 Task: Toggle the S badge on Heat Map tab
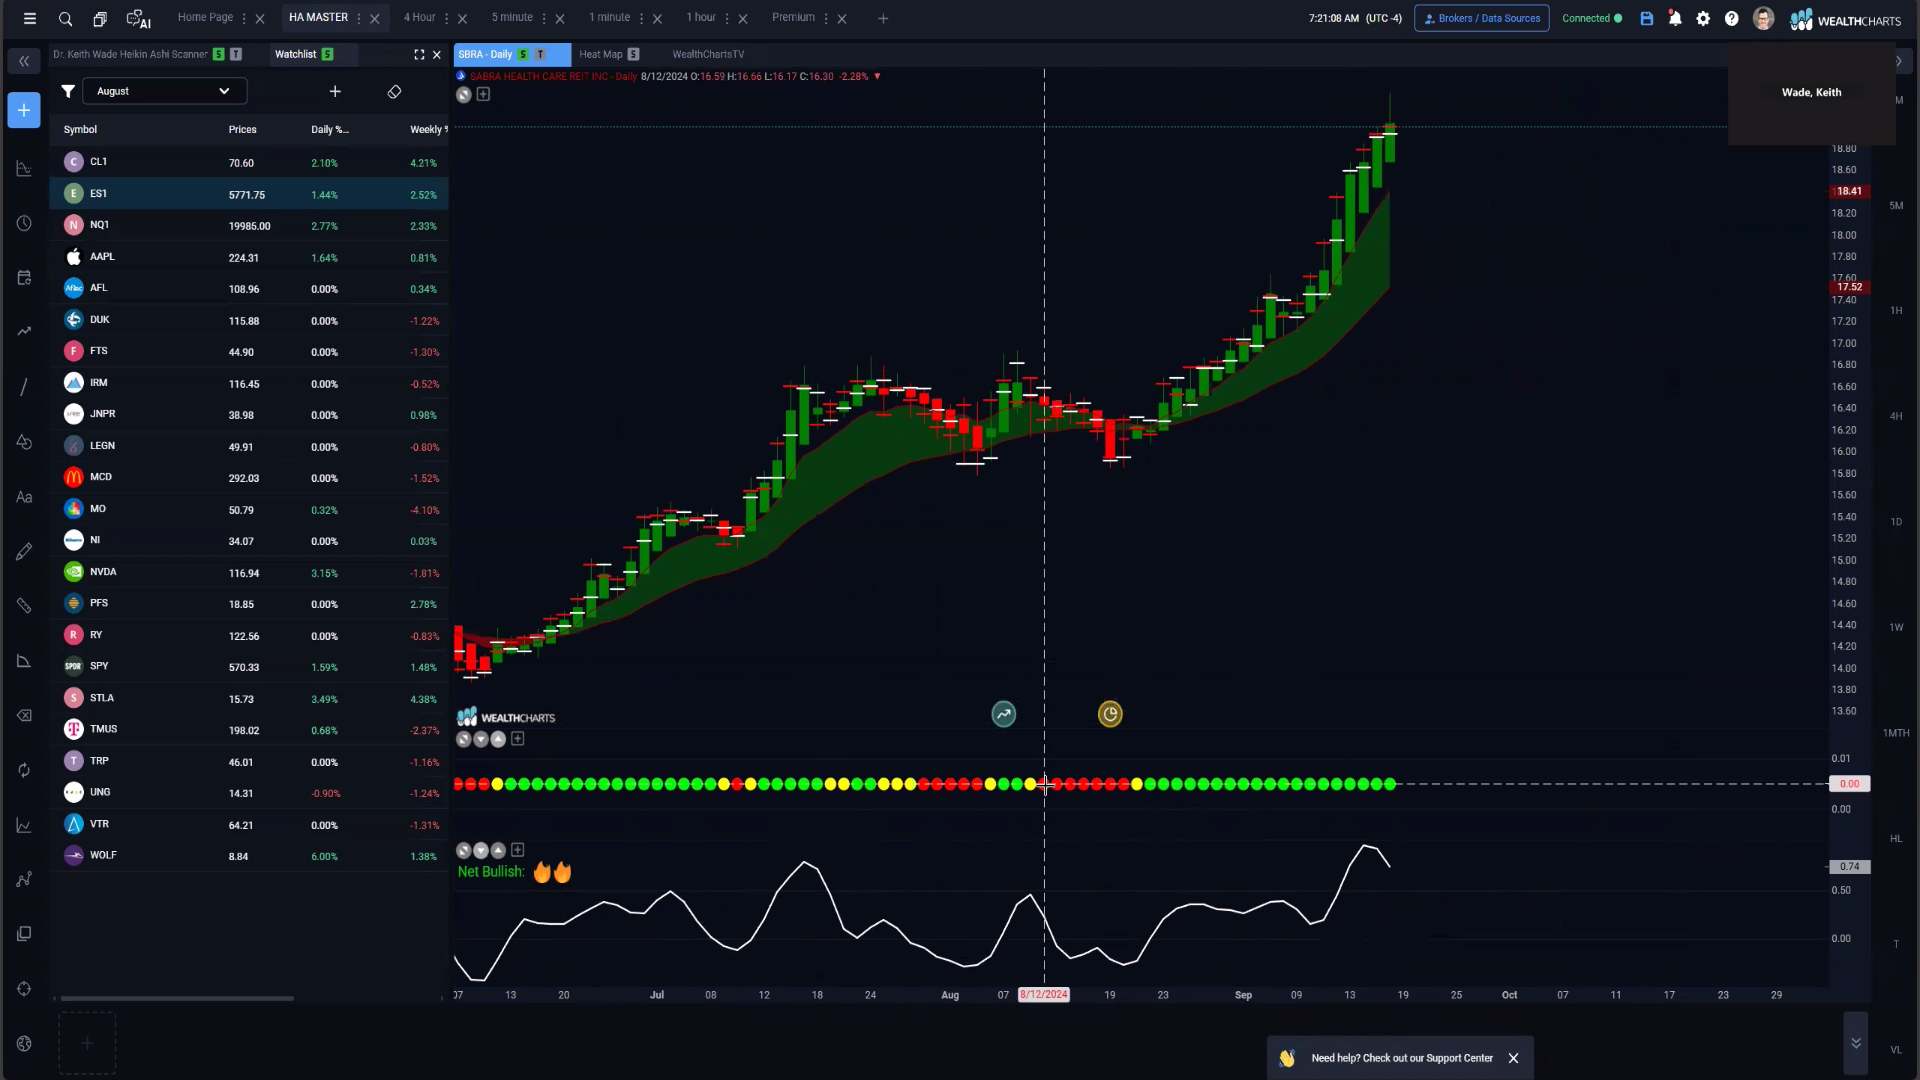point(633,55)
